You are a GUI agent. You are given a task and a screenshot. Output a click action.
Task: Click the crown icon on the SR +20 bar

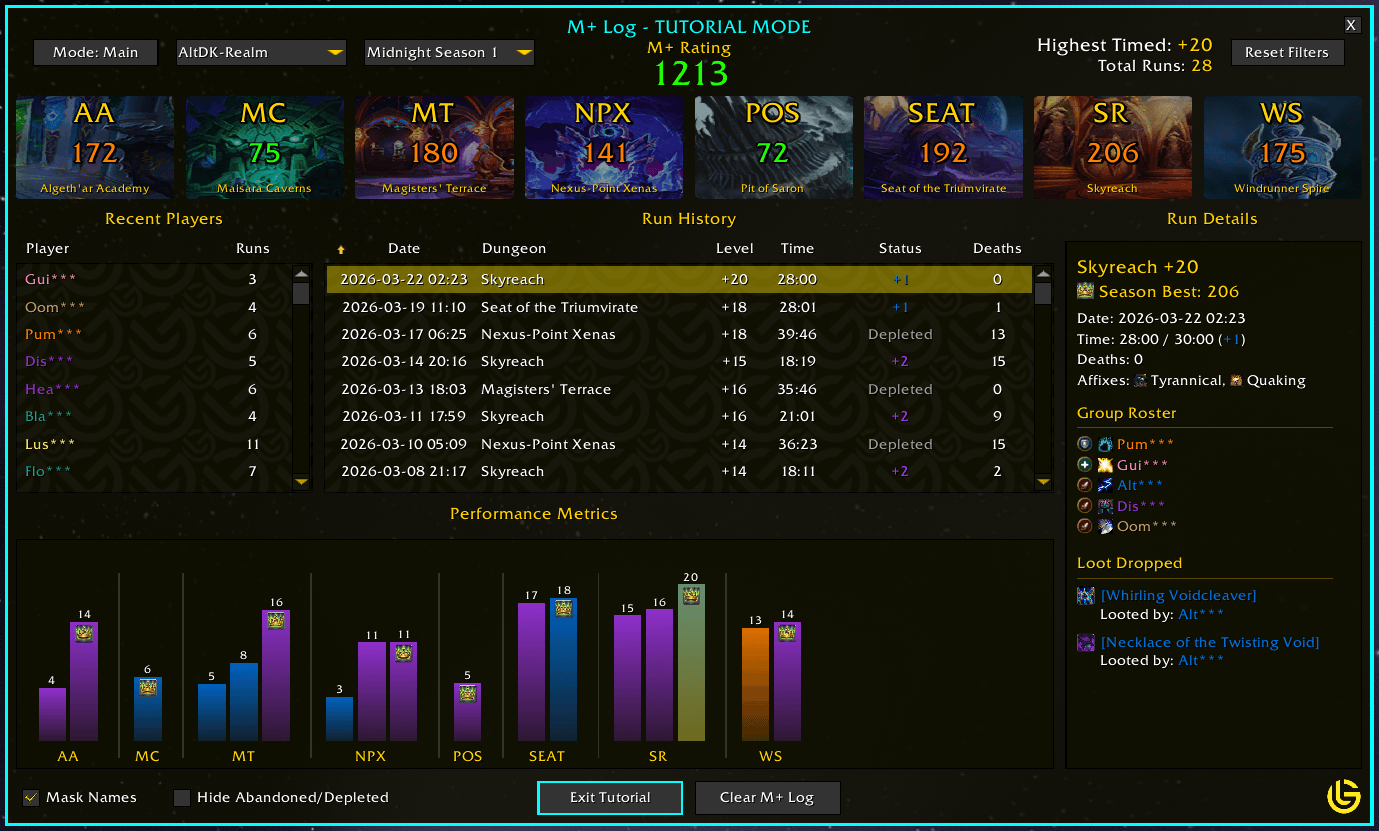click(x=691, y=595)
